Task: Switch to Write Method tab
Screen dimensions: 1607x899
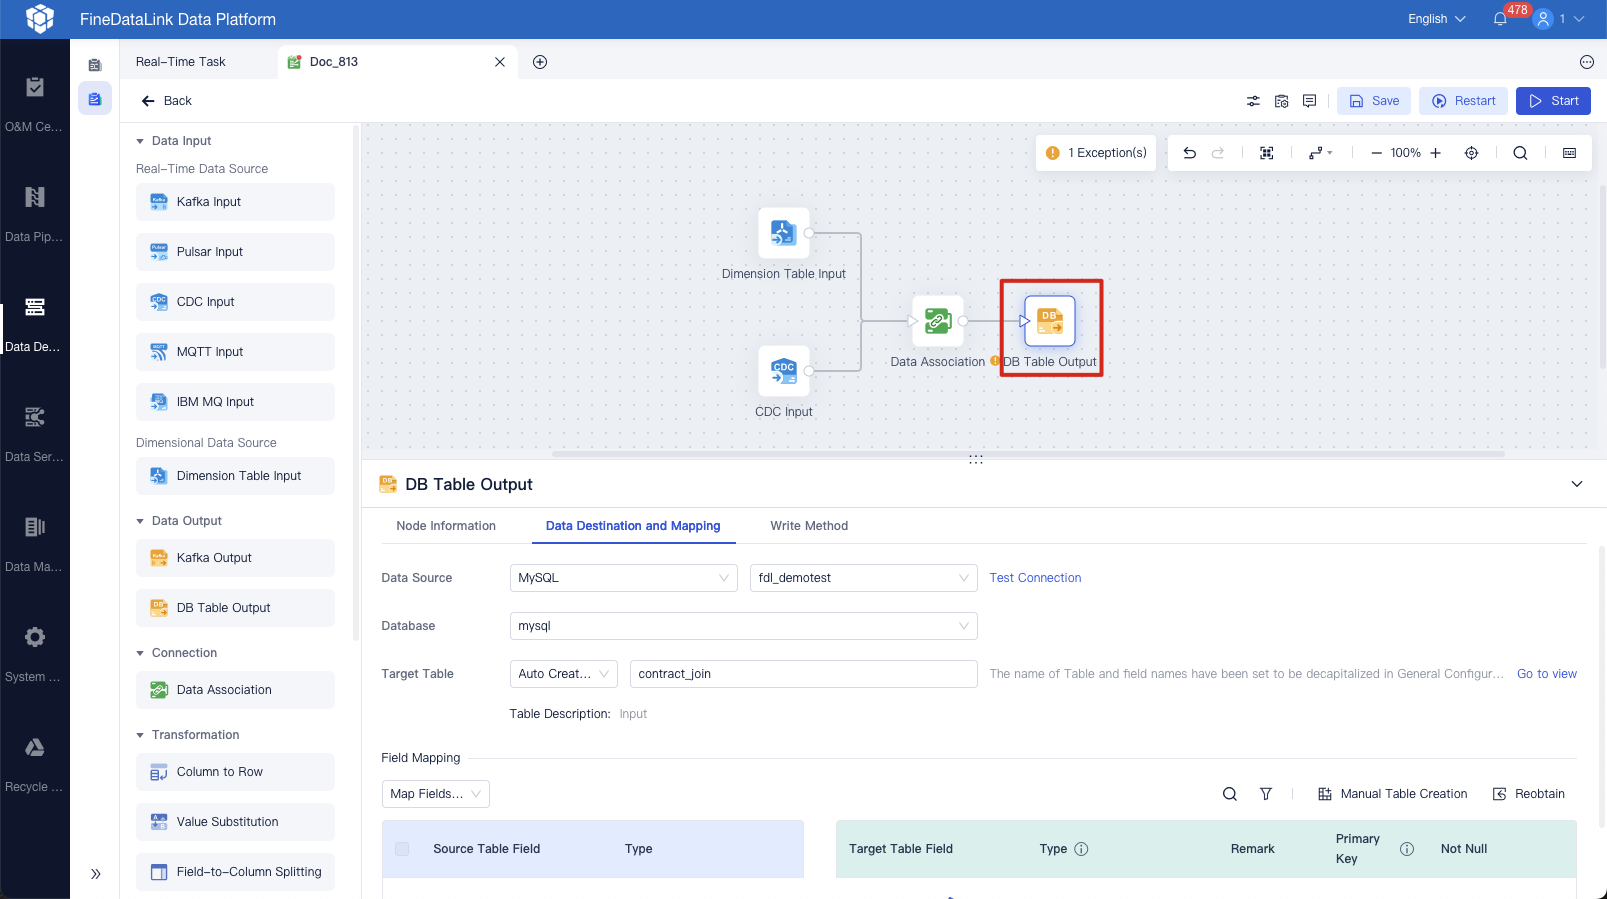Action: 809,526
